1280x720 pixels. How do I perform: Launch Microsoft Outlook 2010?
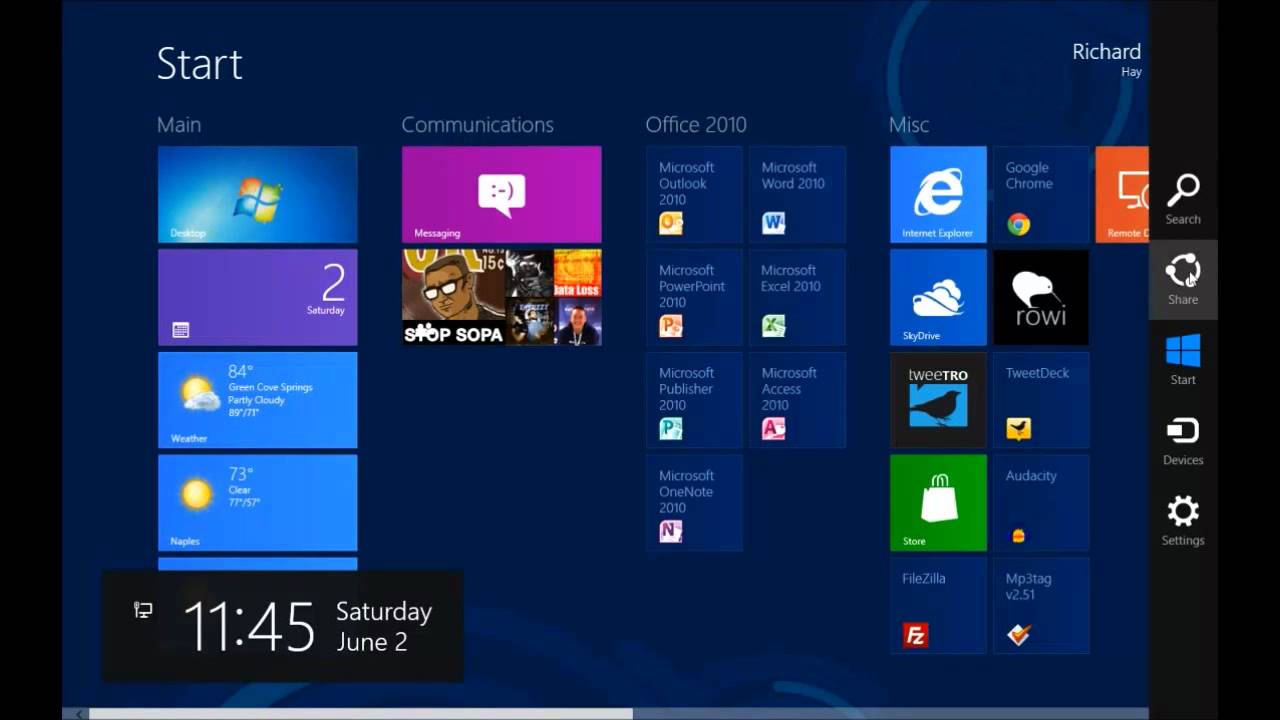pyautogui.click(x=694, y=194)
